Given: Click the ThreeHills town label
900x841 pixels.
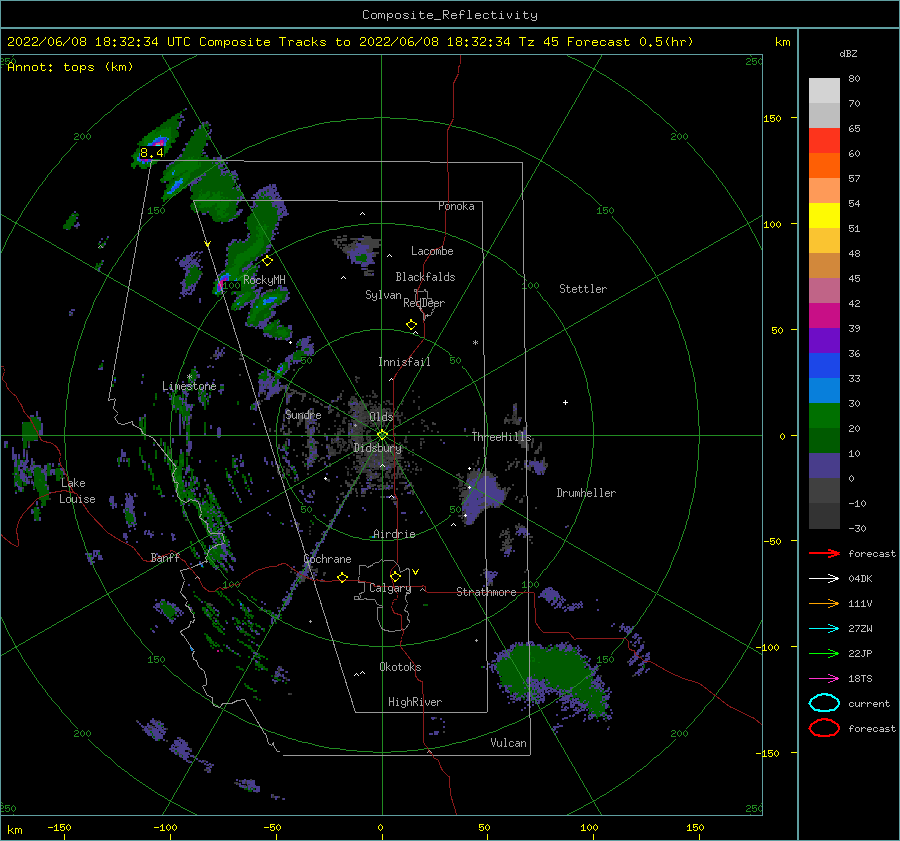Looking at the screenshot, I should [502, 437].
